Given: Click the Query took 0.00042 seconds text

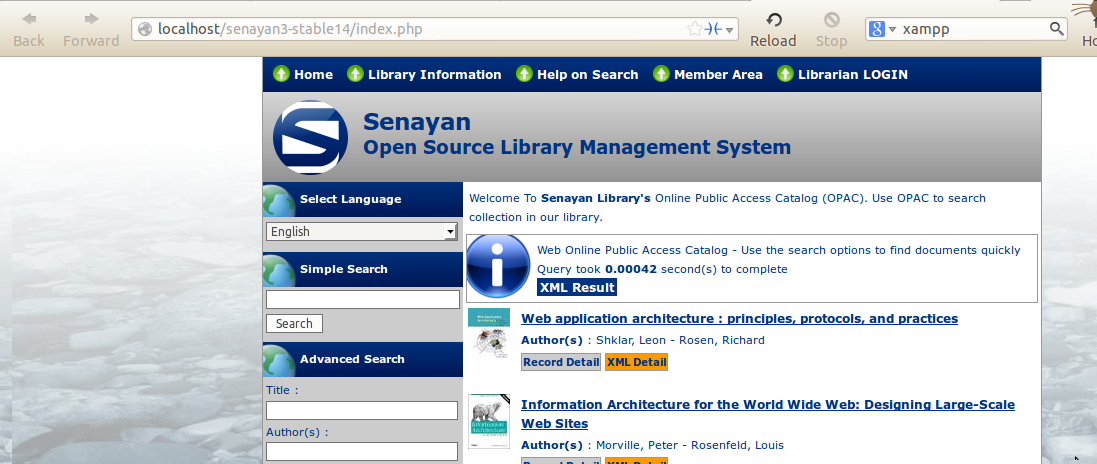Looking at the screenshot, I should click(x=663, y=269).
